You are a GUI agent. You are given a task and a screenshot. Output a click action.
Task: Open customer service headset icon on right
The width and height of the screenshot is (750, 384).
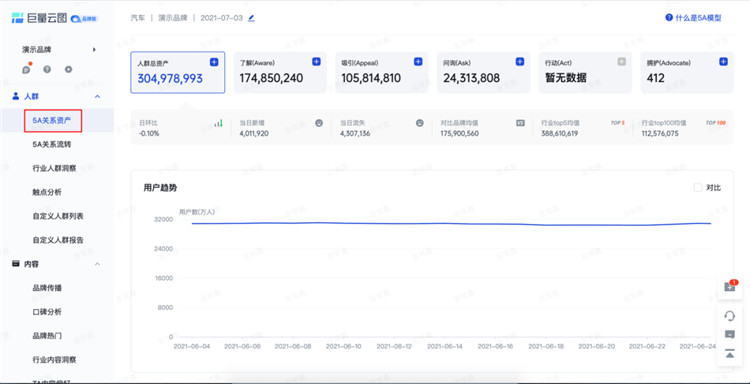coord(729,316)
